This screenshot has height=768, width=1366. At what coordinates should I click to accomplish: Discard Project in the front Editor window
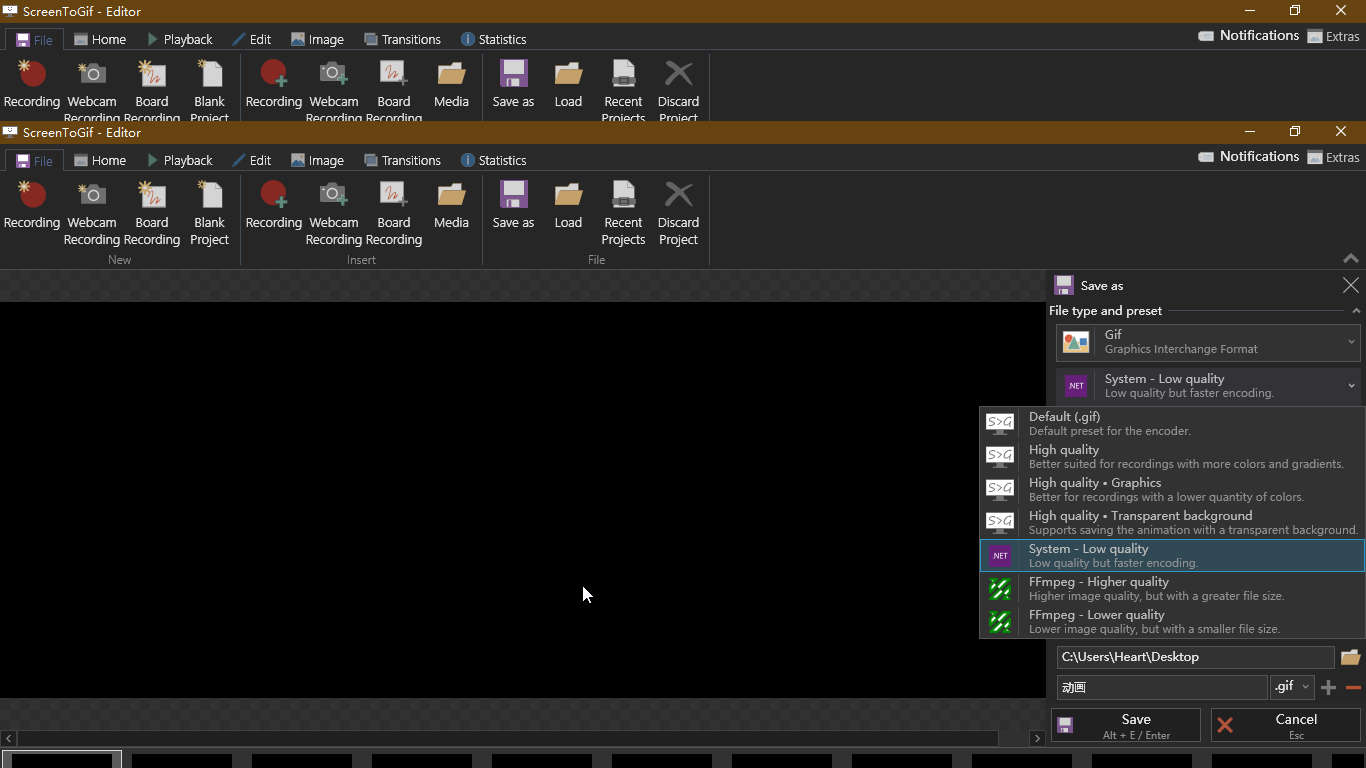coord(678,212)
